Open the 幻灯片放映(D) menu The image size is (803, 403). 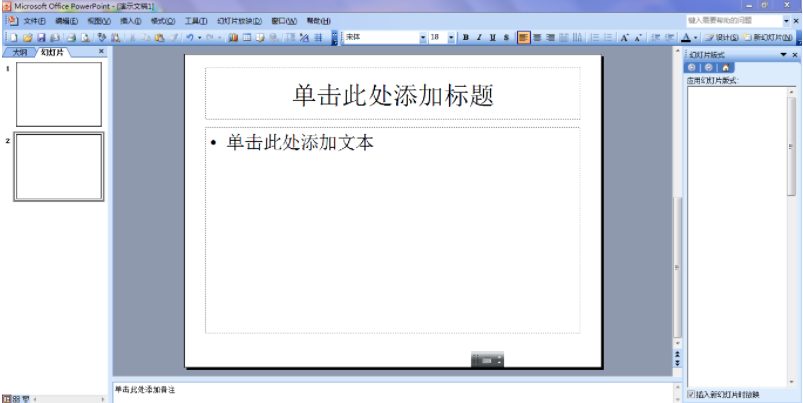(239, 21)
